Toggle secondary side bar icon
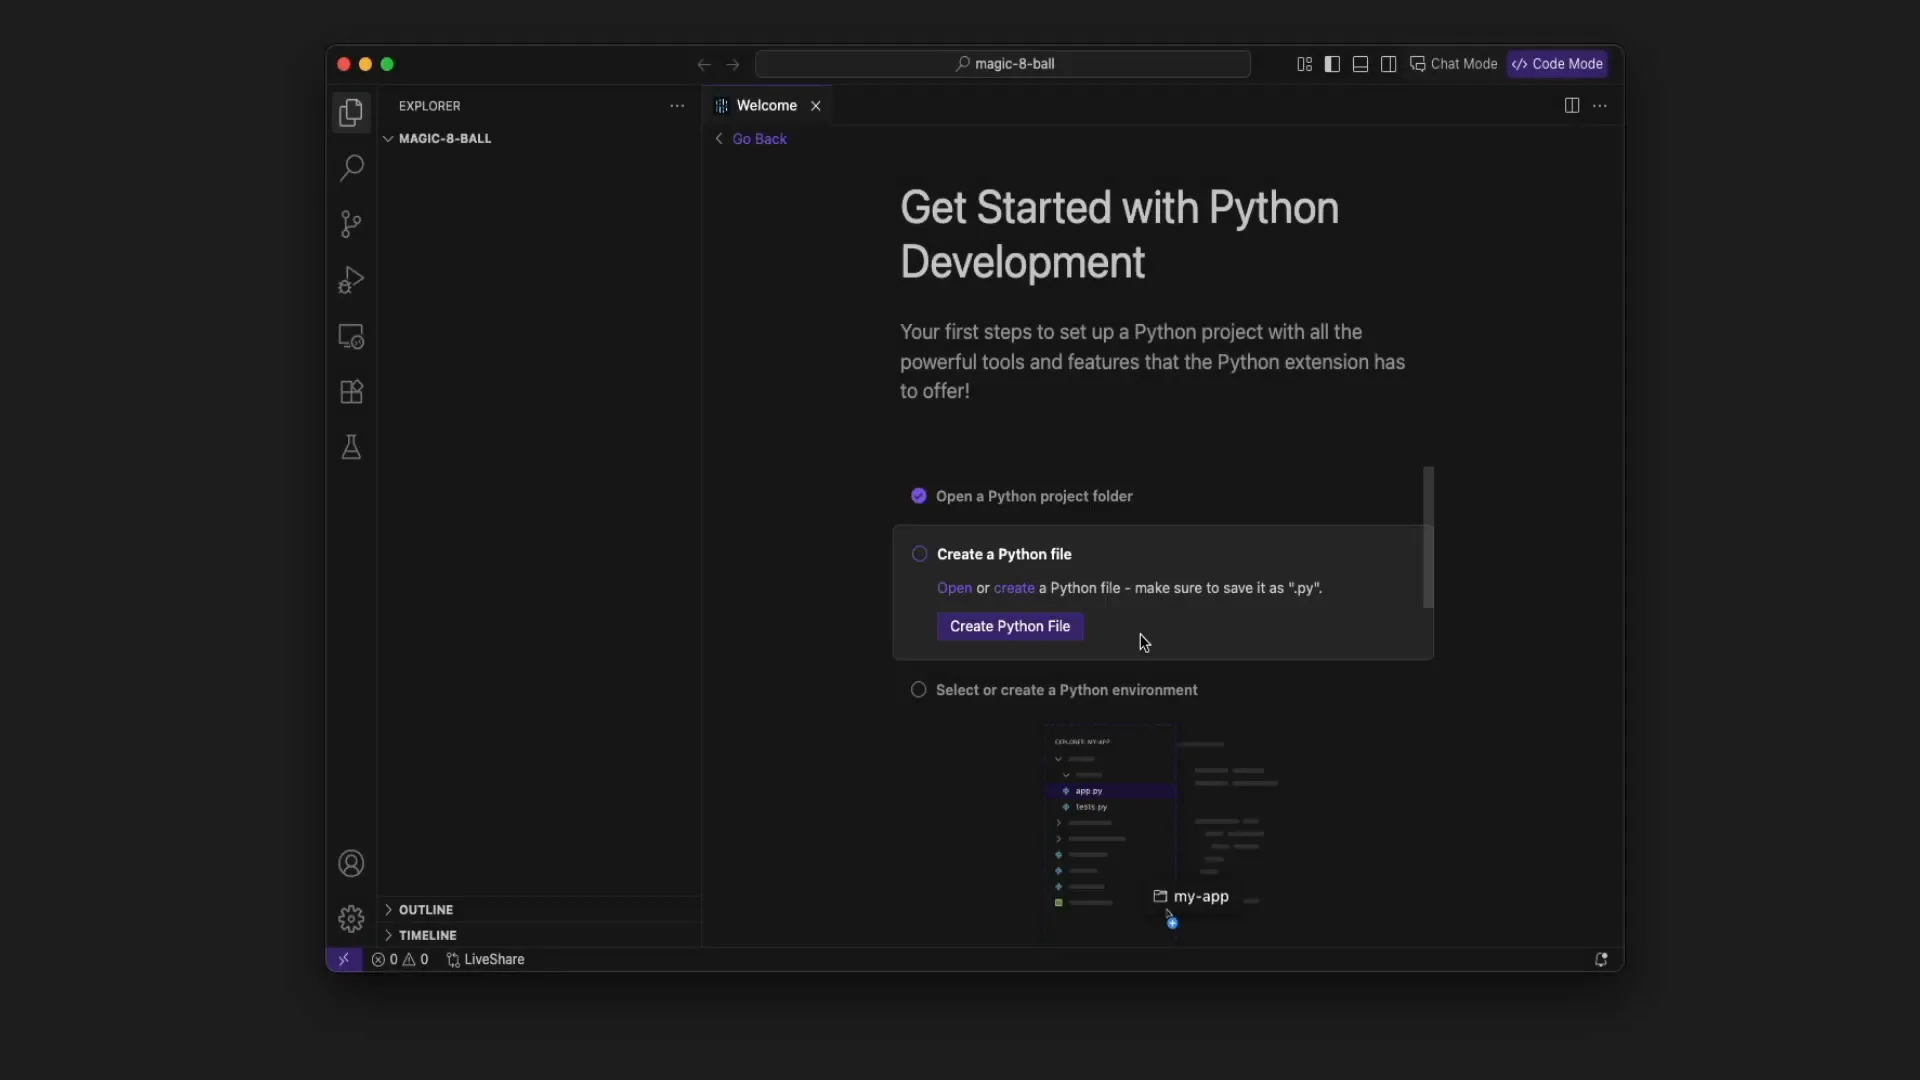The width and height of the screenshot is (1920, 1080). click(1388, 64)
